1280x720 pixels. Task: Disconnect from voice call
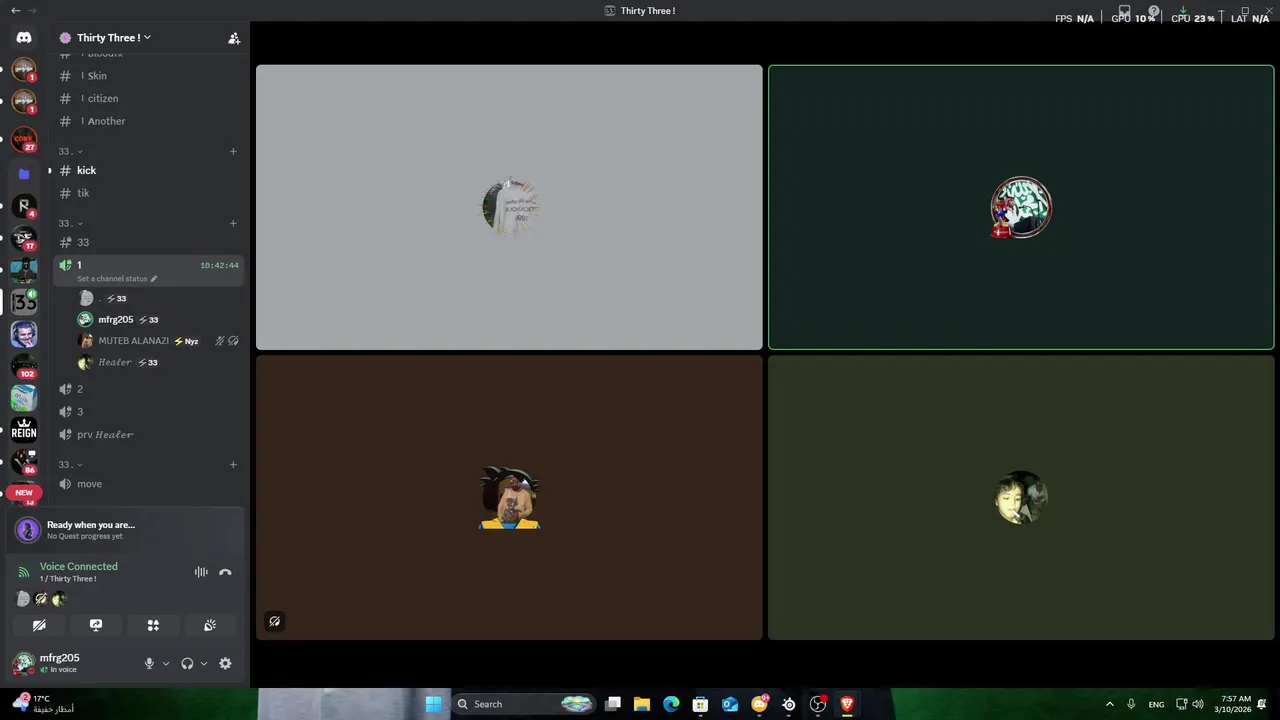click(225, 572)
